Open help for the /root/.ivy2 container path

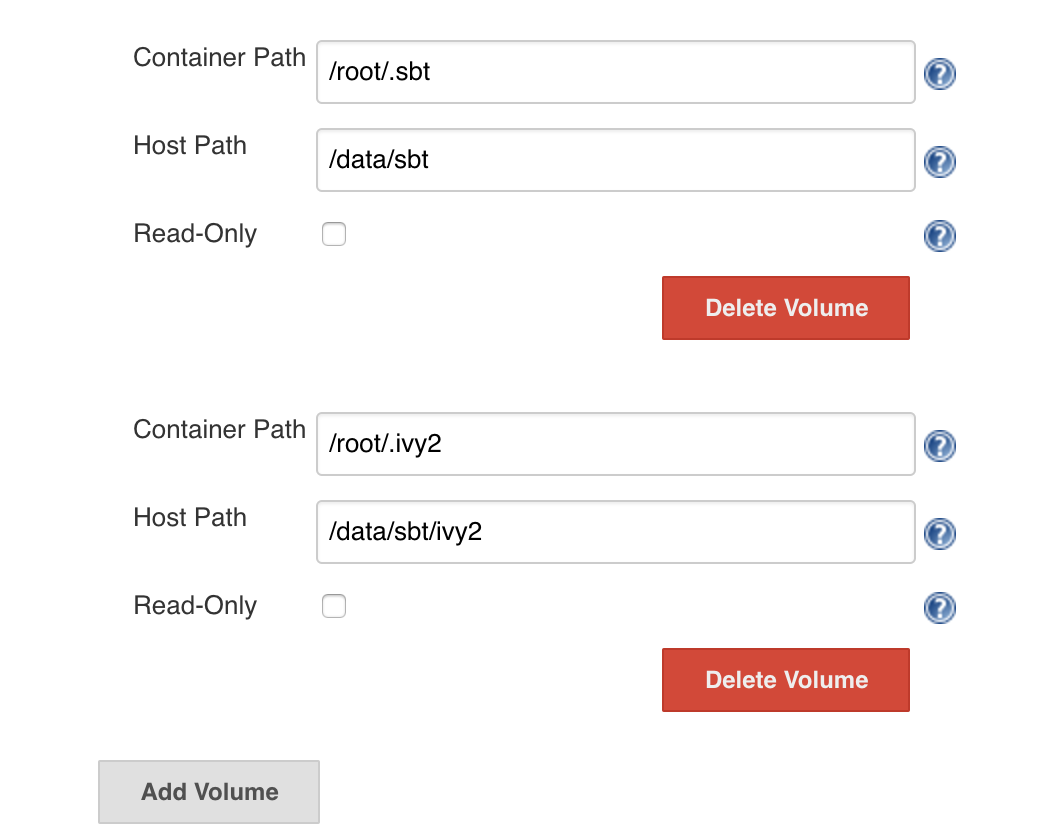pyautogui.click(x=939, y=446)
